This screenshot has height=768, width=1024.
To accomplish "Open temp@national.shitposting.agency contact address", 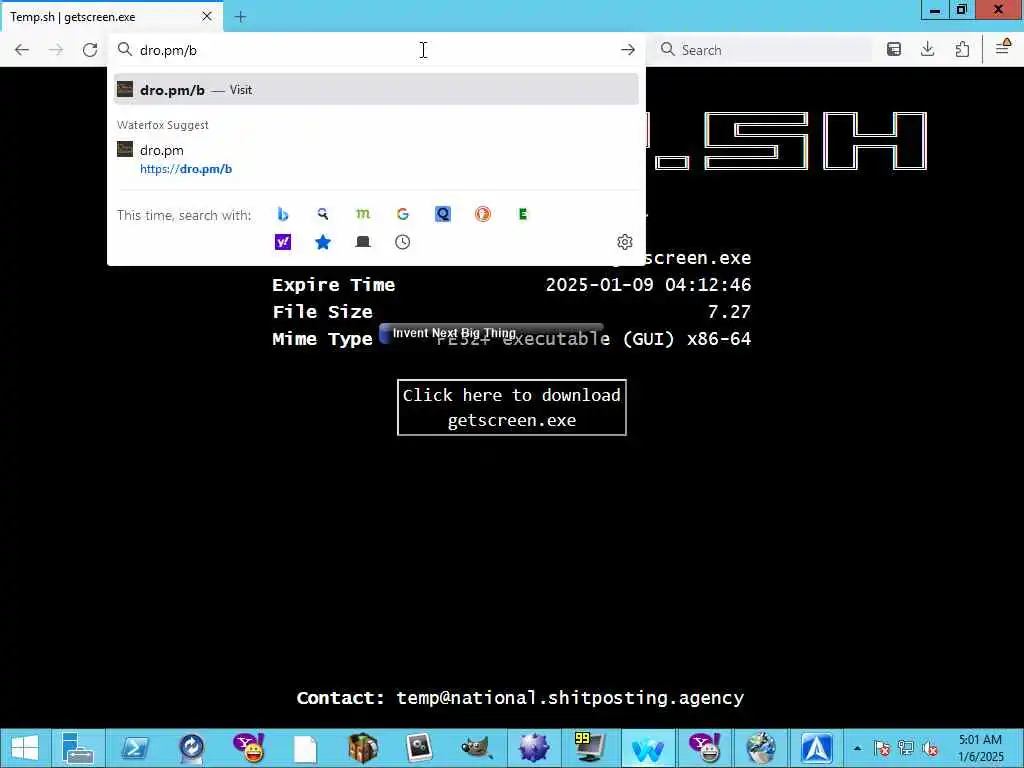I will [570, 698].
